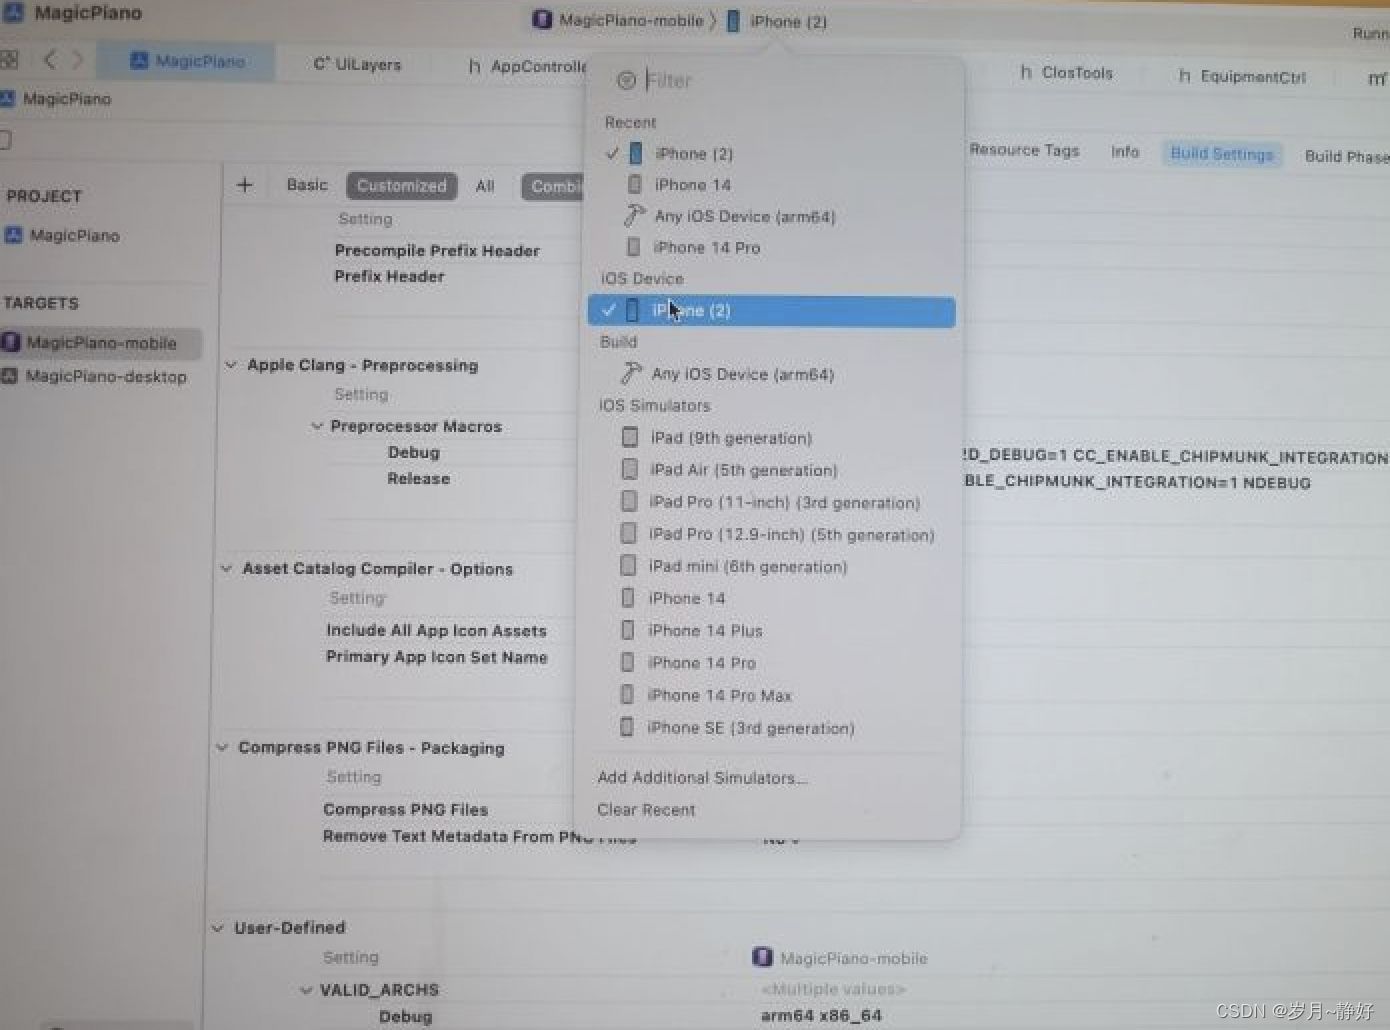Click the filter icon in the device popup

626,81
